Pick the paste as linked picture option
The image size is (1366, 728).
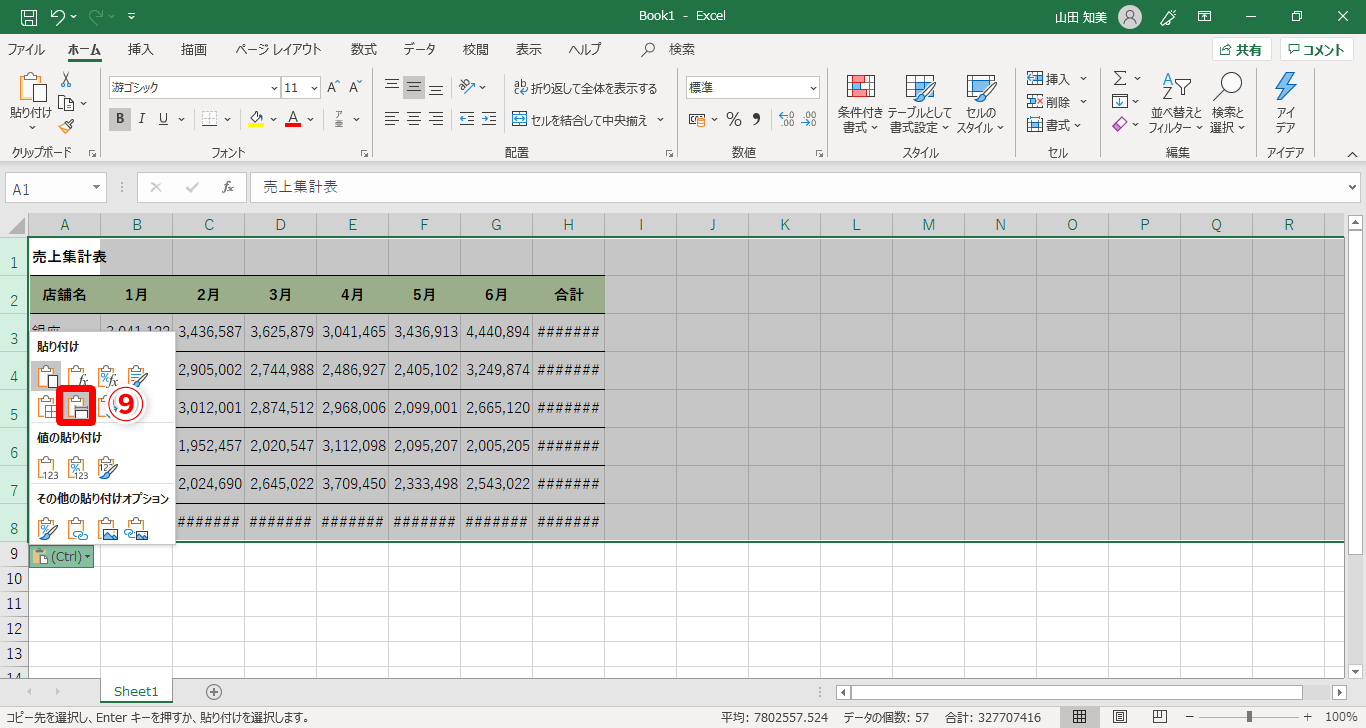tap(137, 528)
